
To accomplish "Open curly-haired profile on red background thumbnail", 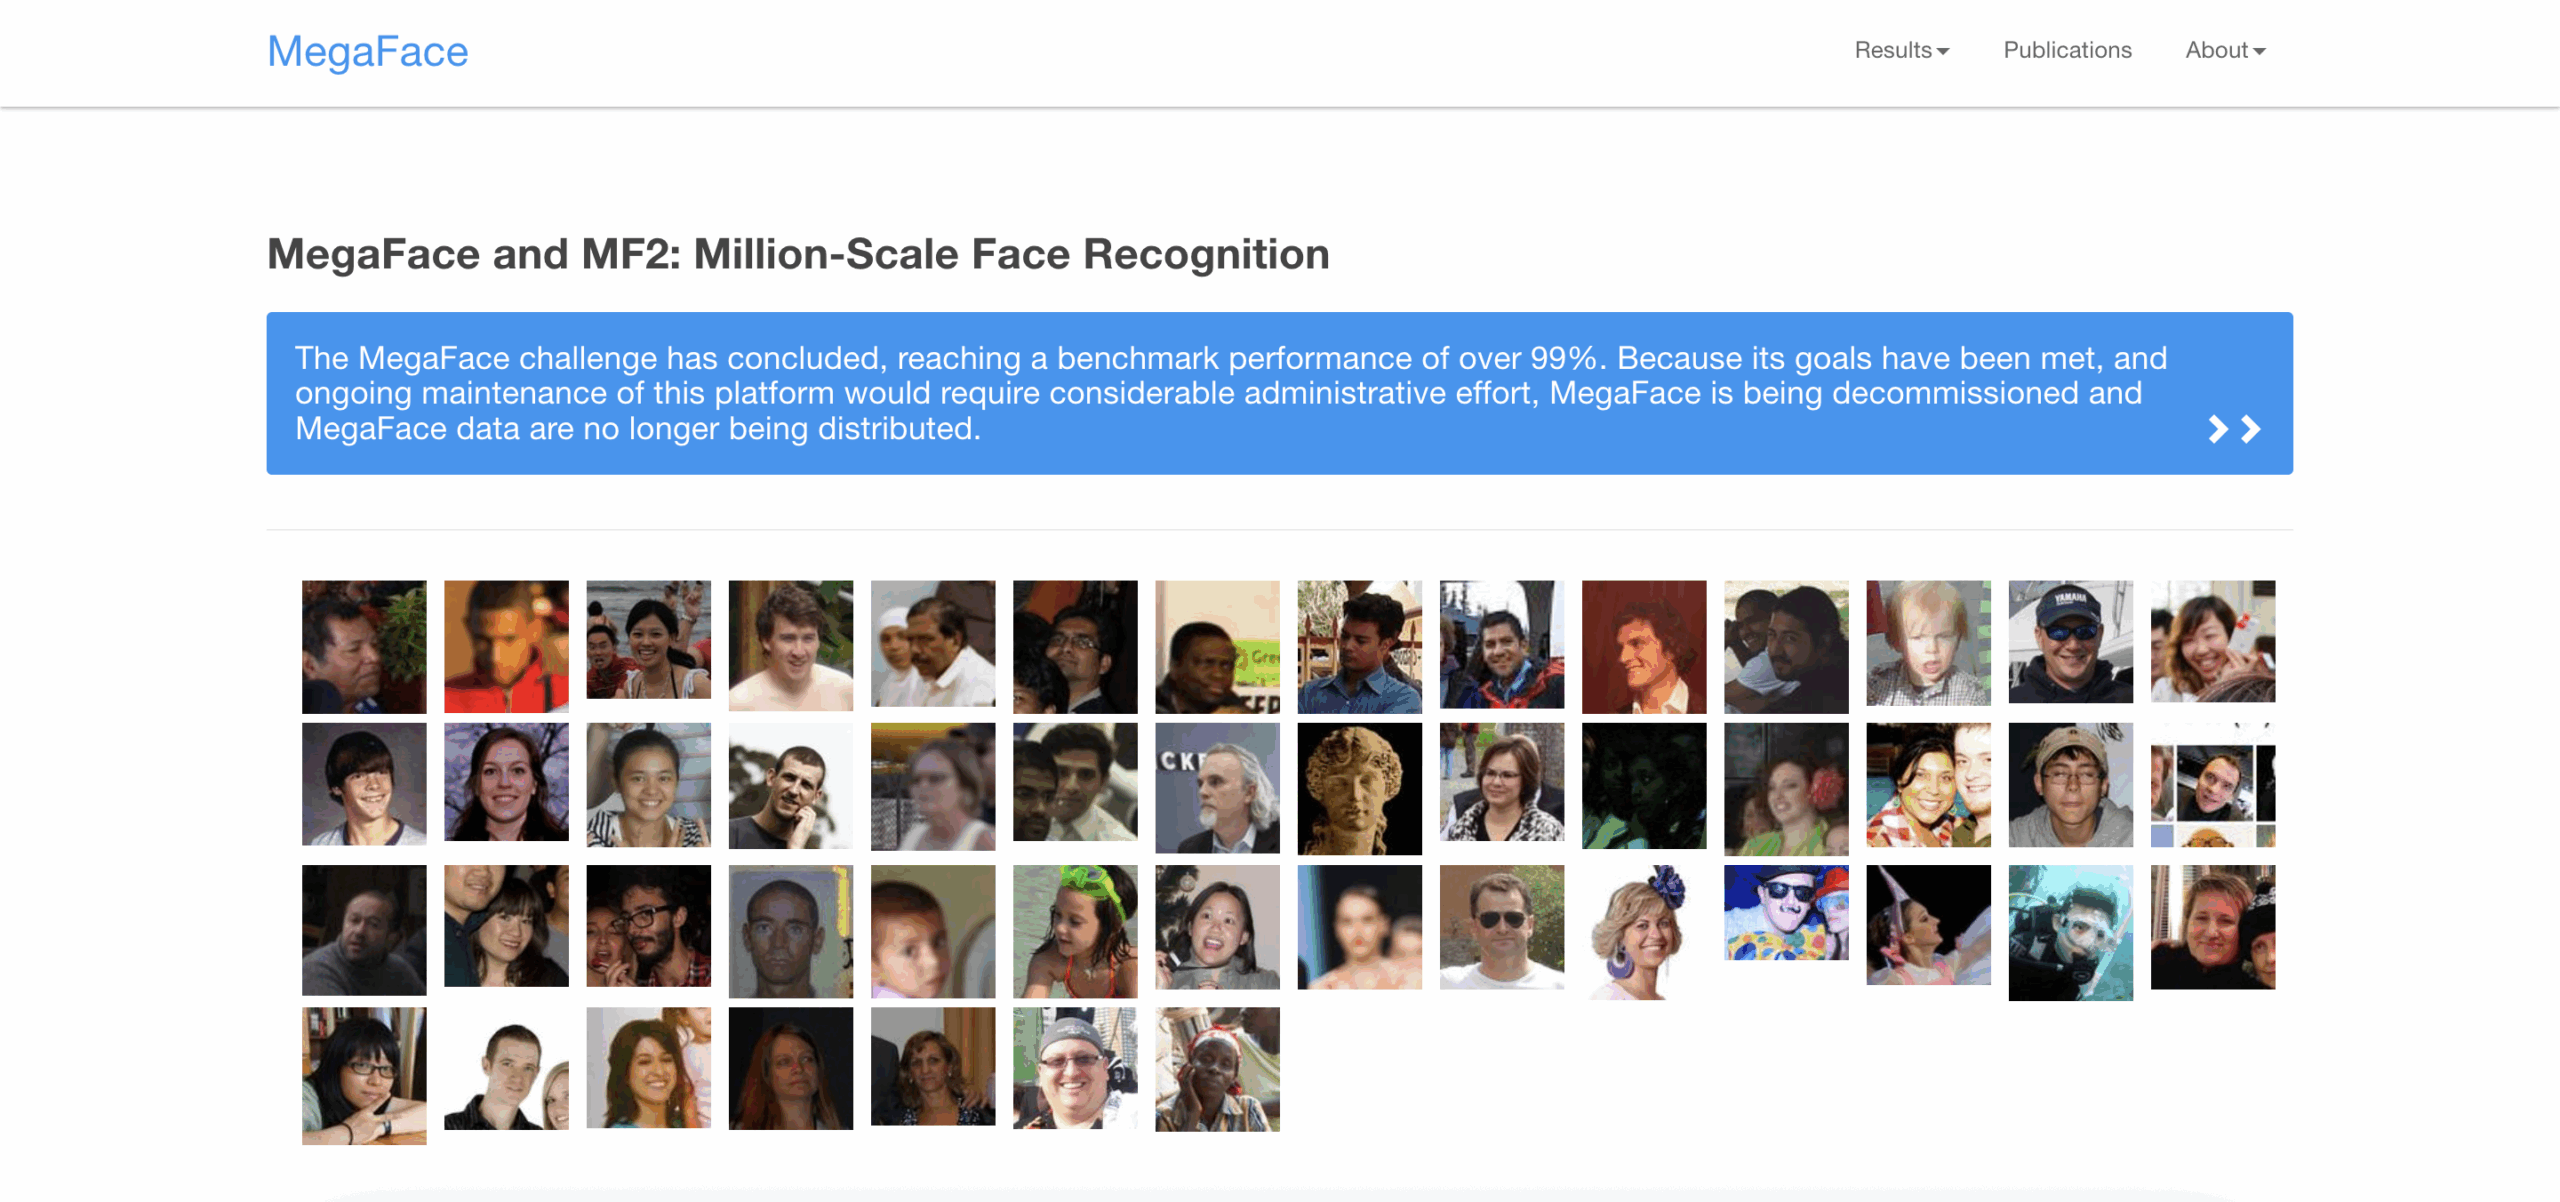I will (x=1644, y=647).
